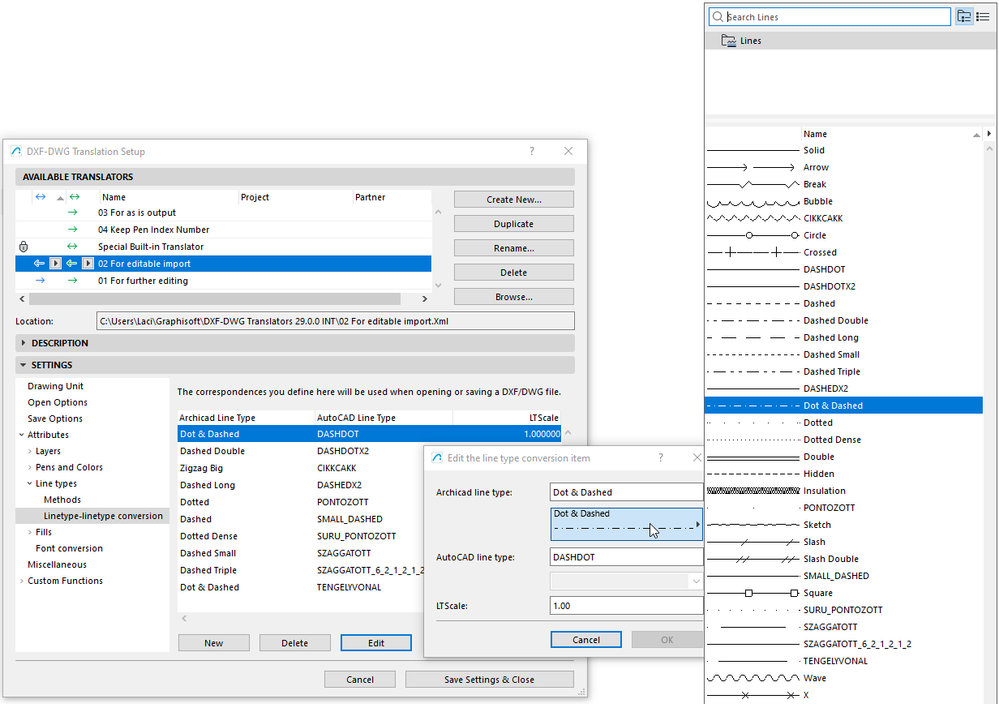Screen dimensions: 999x704
Task: Switch to list view icon in Lines panel
Action: (983, 17)
